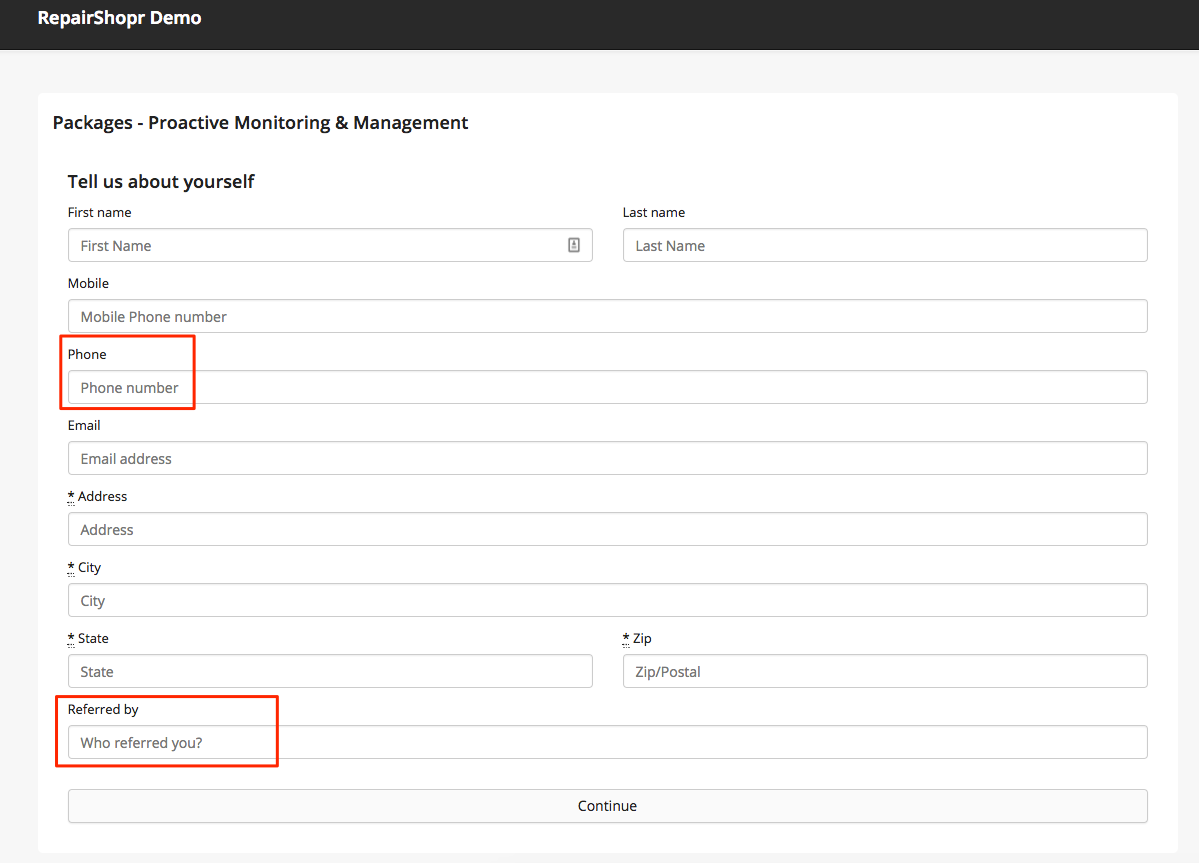Select the State input field

(330, 672)
